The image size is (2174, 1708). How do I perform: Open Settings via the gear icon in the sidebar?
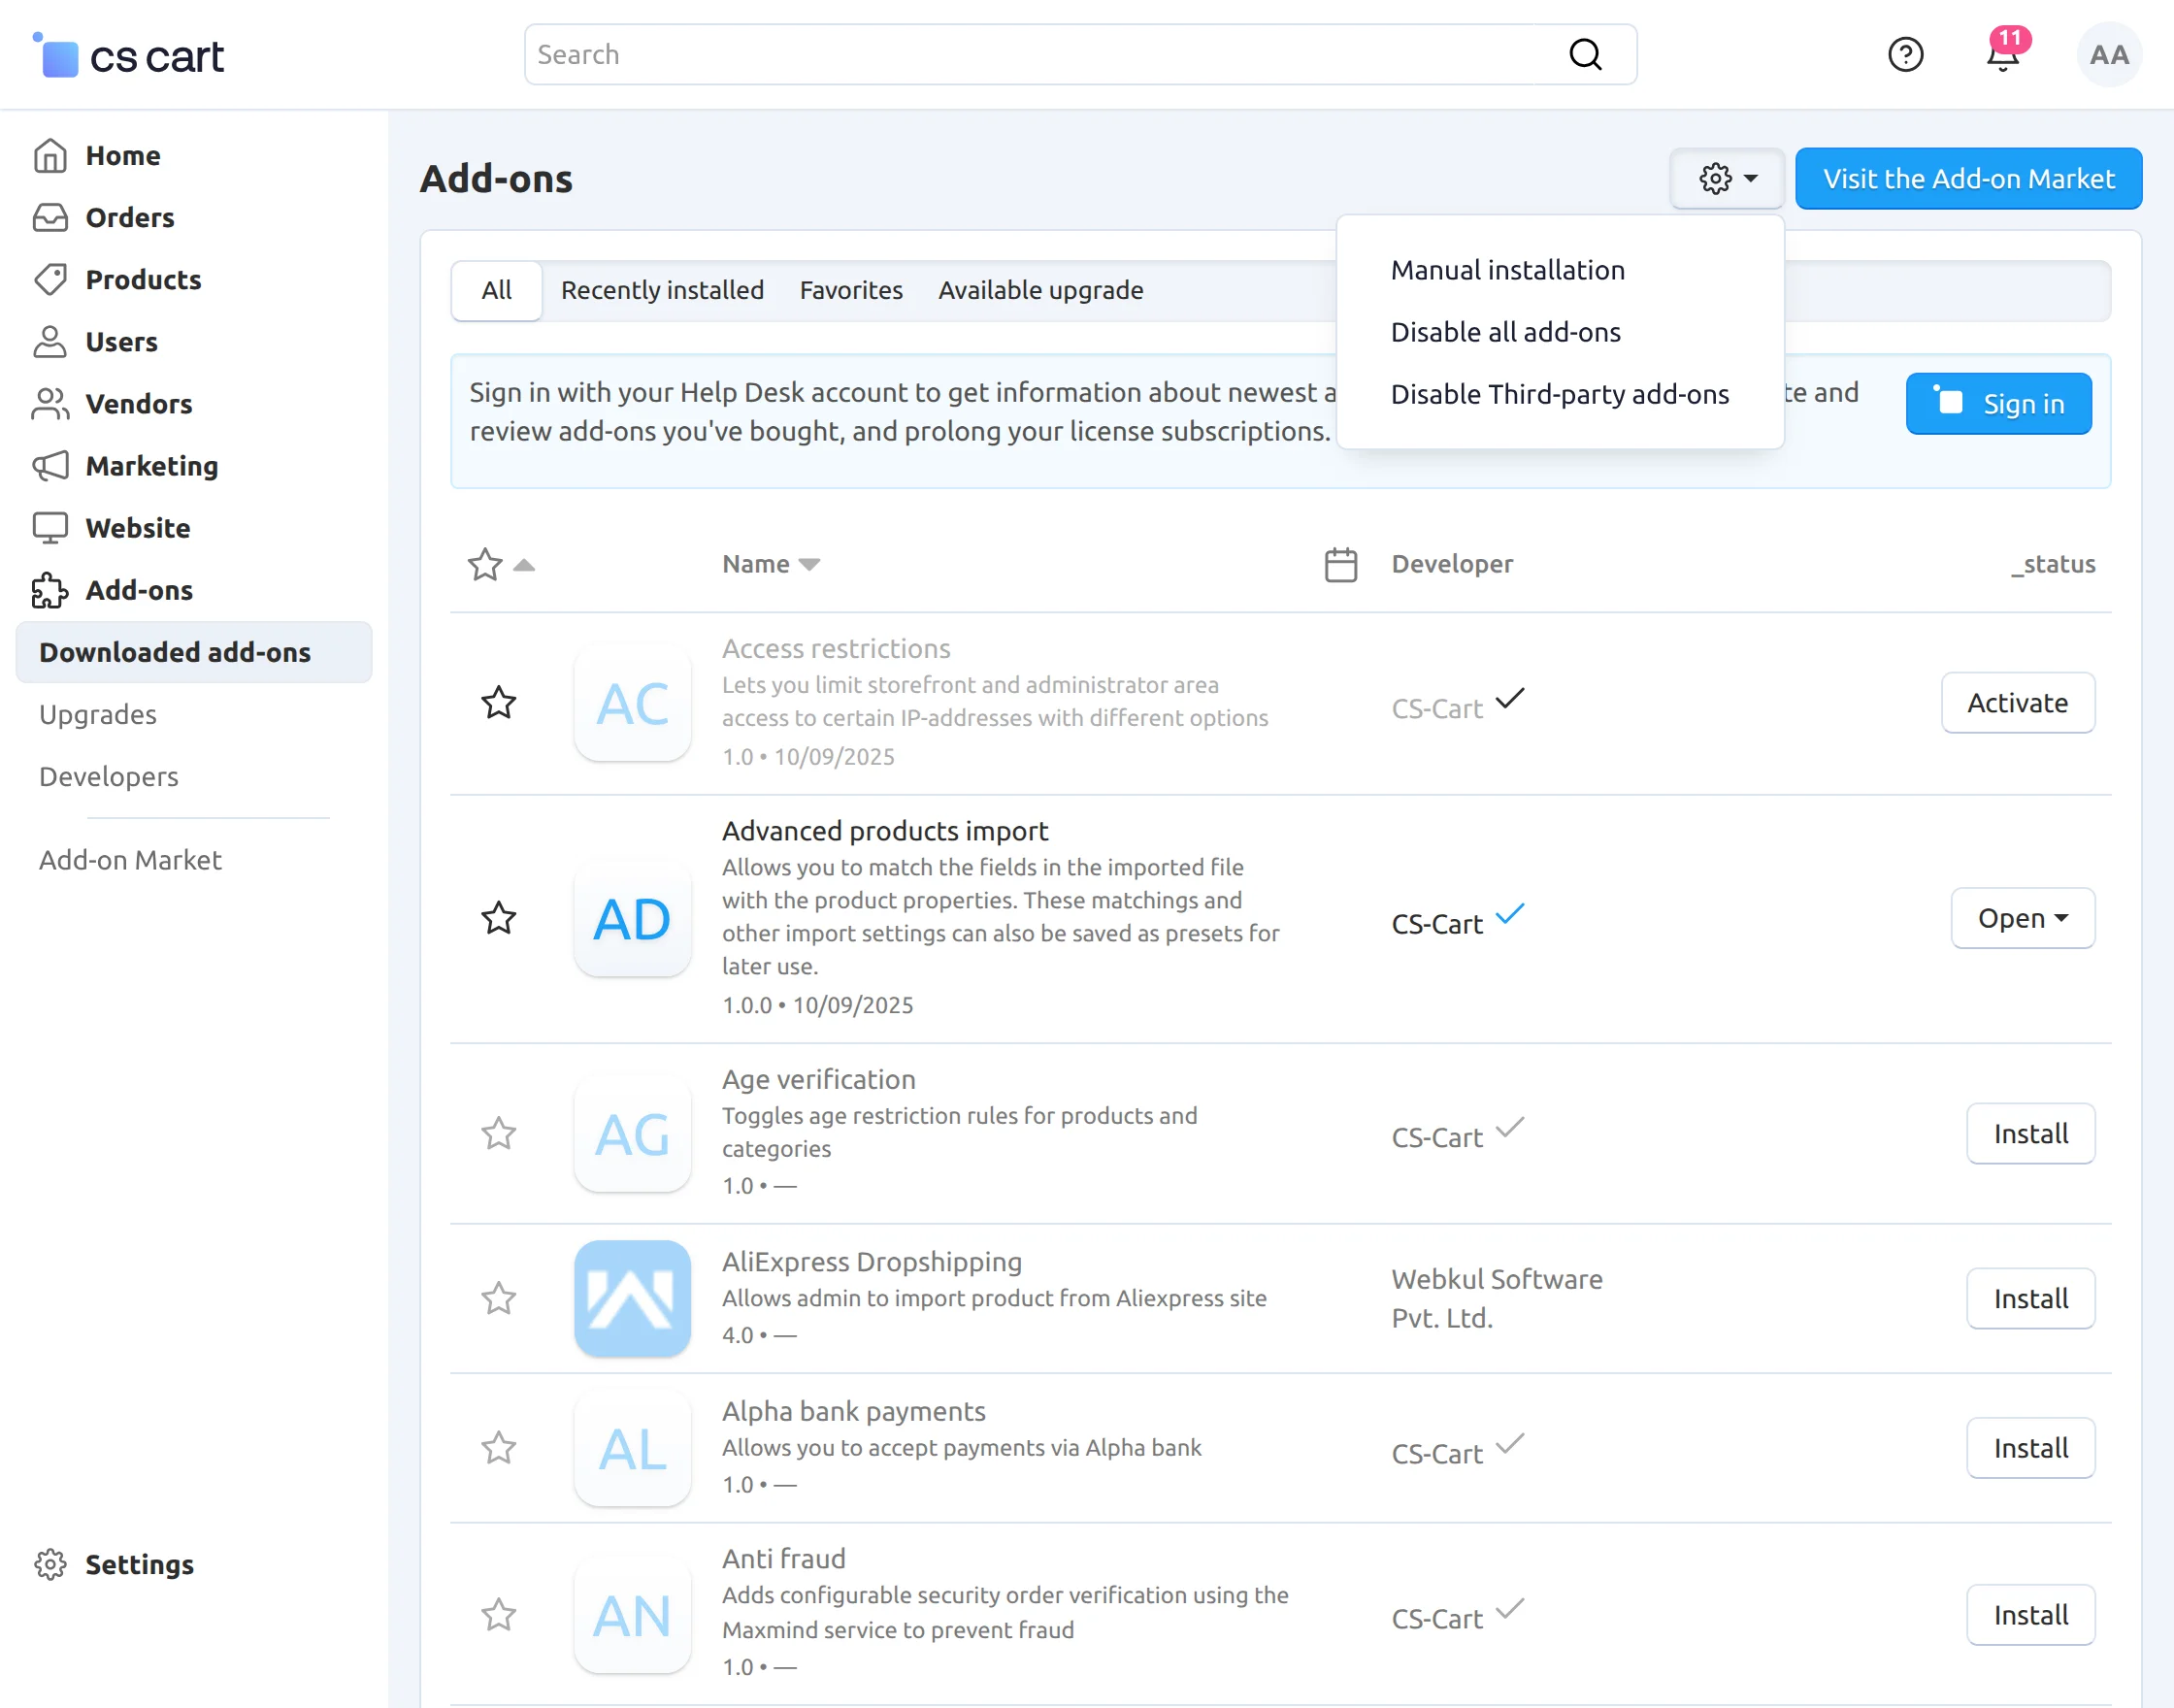click(x=50, y=1564)
